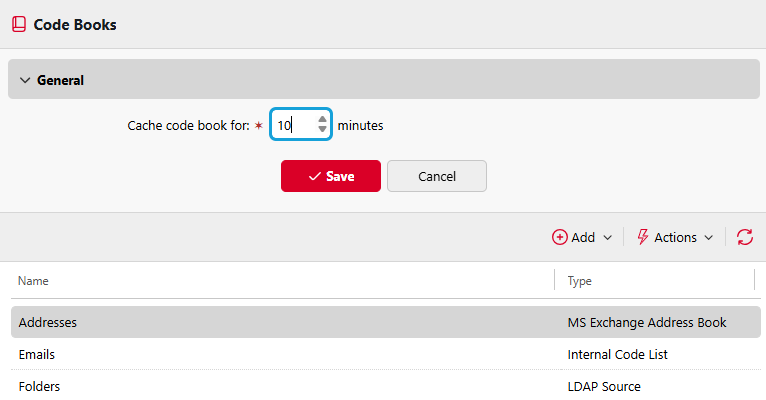Click the red Code Books book icon
Screen dimensions: 766x400
19,24
